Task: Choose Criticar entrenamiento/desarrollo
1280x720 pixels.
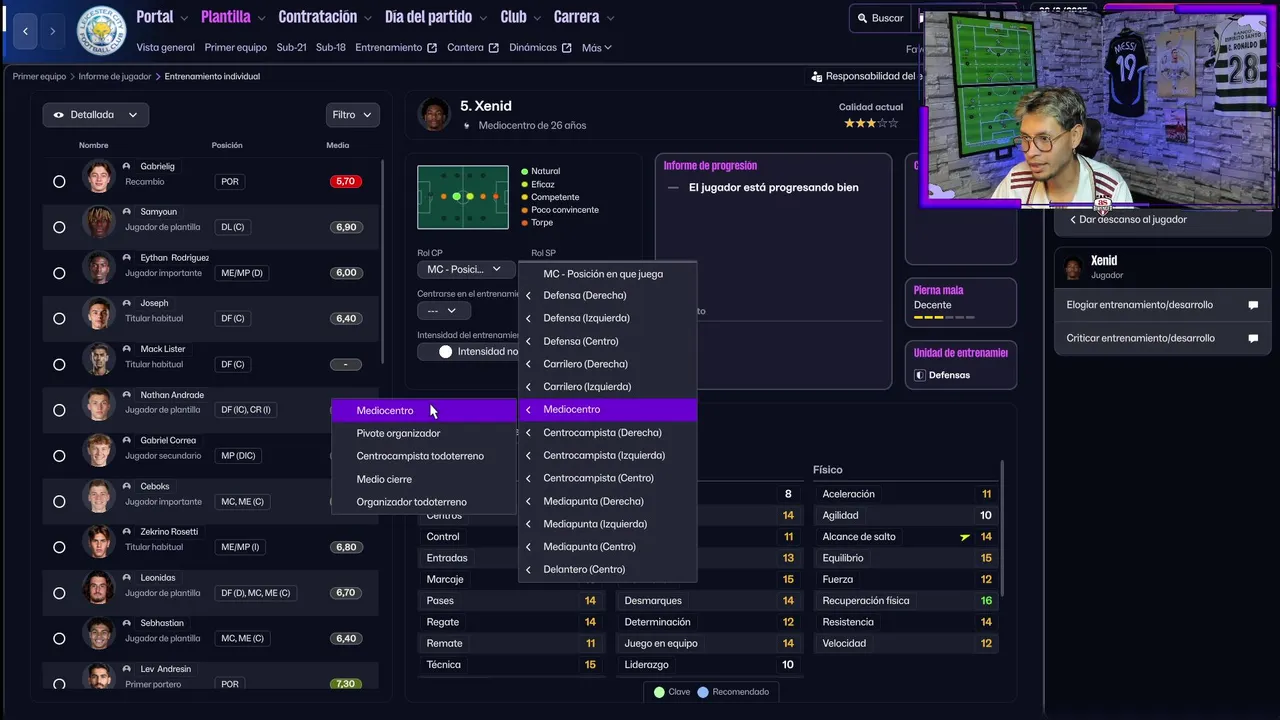Action: click(1162, 338)
